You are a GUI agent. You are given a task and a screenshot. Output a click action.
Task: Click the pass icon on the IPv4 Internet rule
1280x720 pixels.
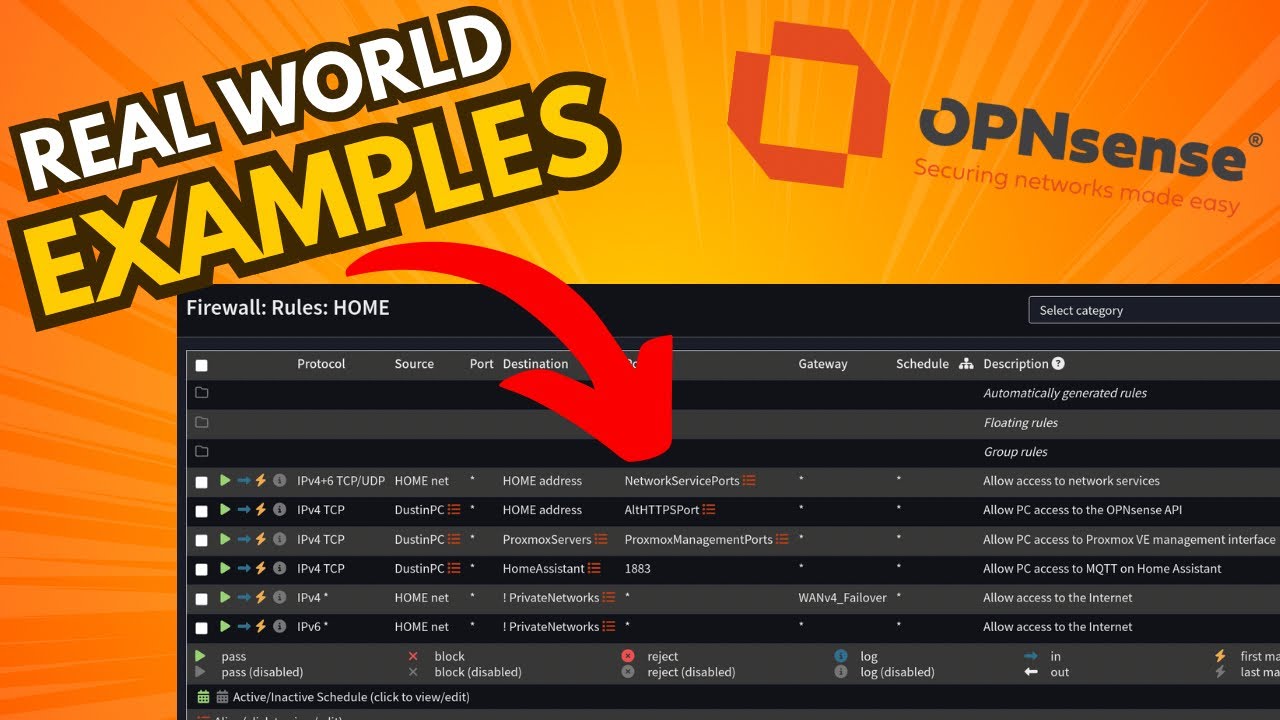click(225, 597)
